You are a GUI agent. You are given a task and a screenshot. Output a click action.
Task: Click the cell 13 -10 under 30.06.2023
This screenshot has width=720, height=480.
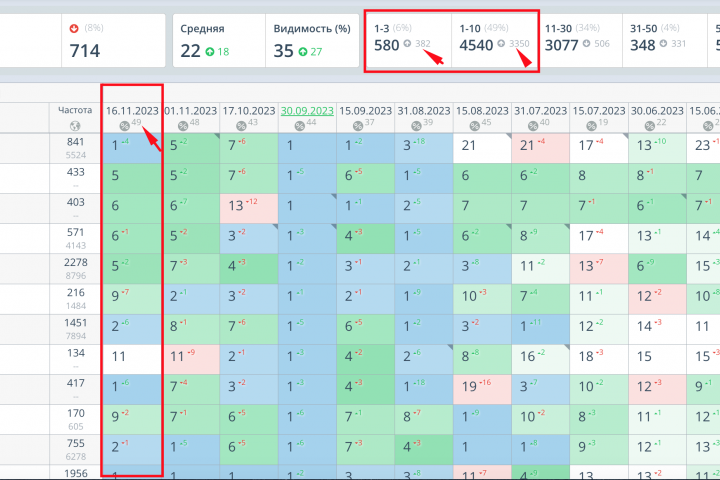tap(657, 148)
